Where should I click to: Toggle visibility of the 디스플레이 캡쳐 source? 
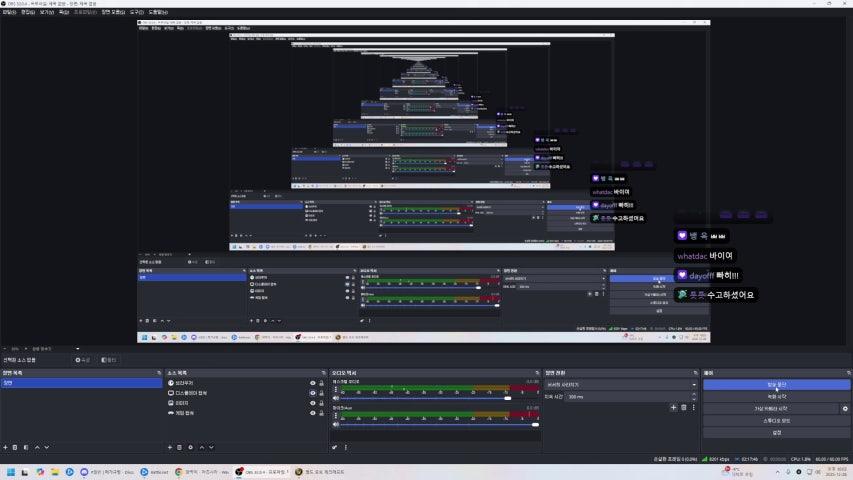click(313, 393)
